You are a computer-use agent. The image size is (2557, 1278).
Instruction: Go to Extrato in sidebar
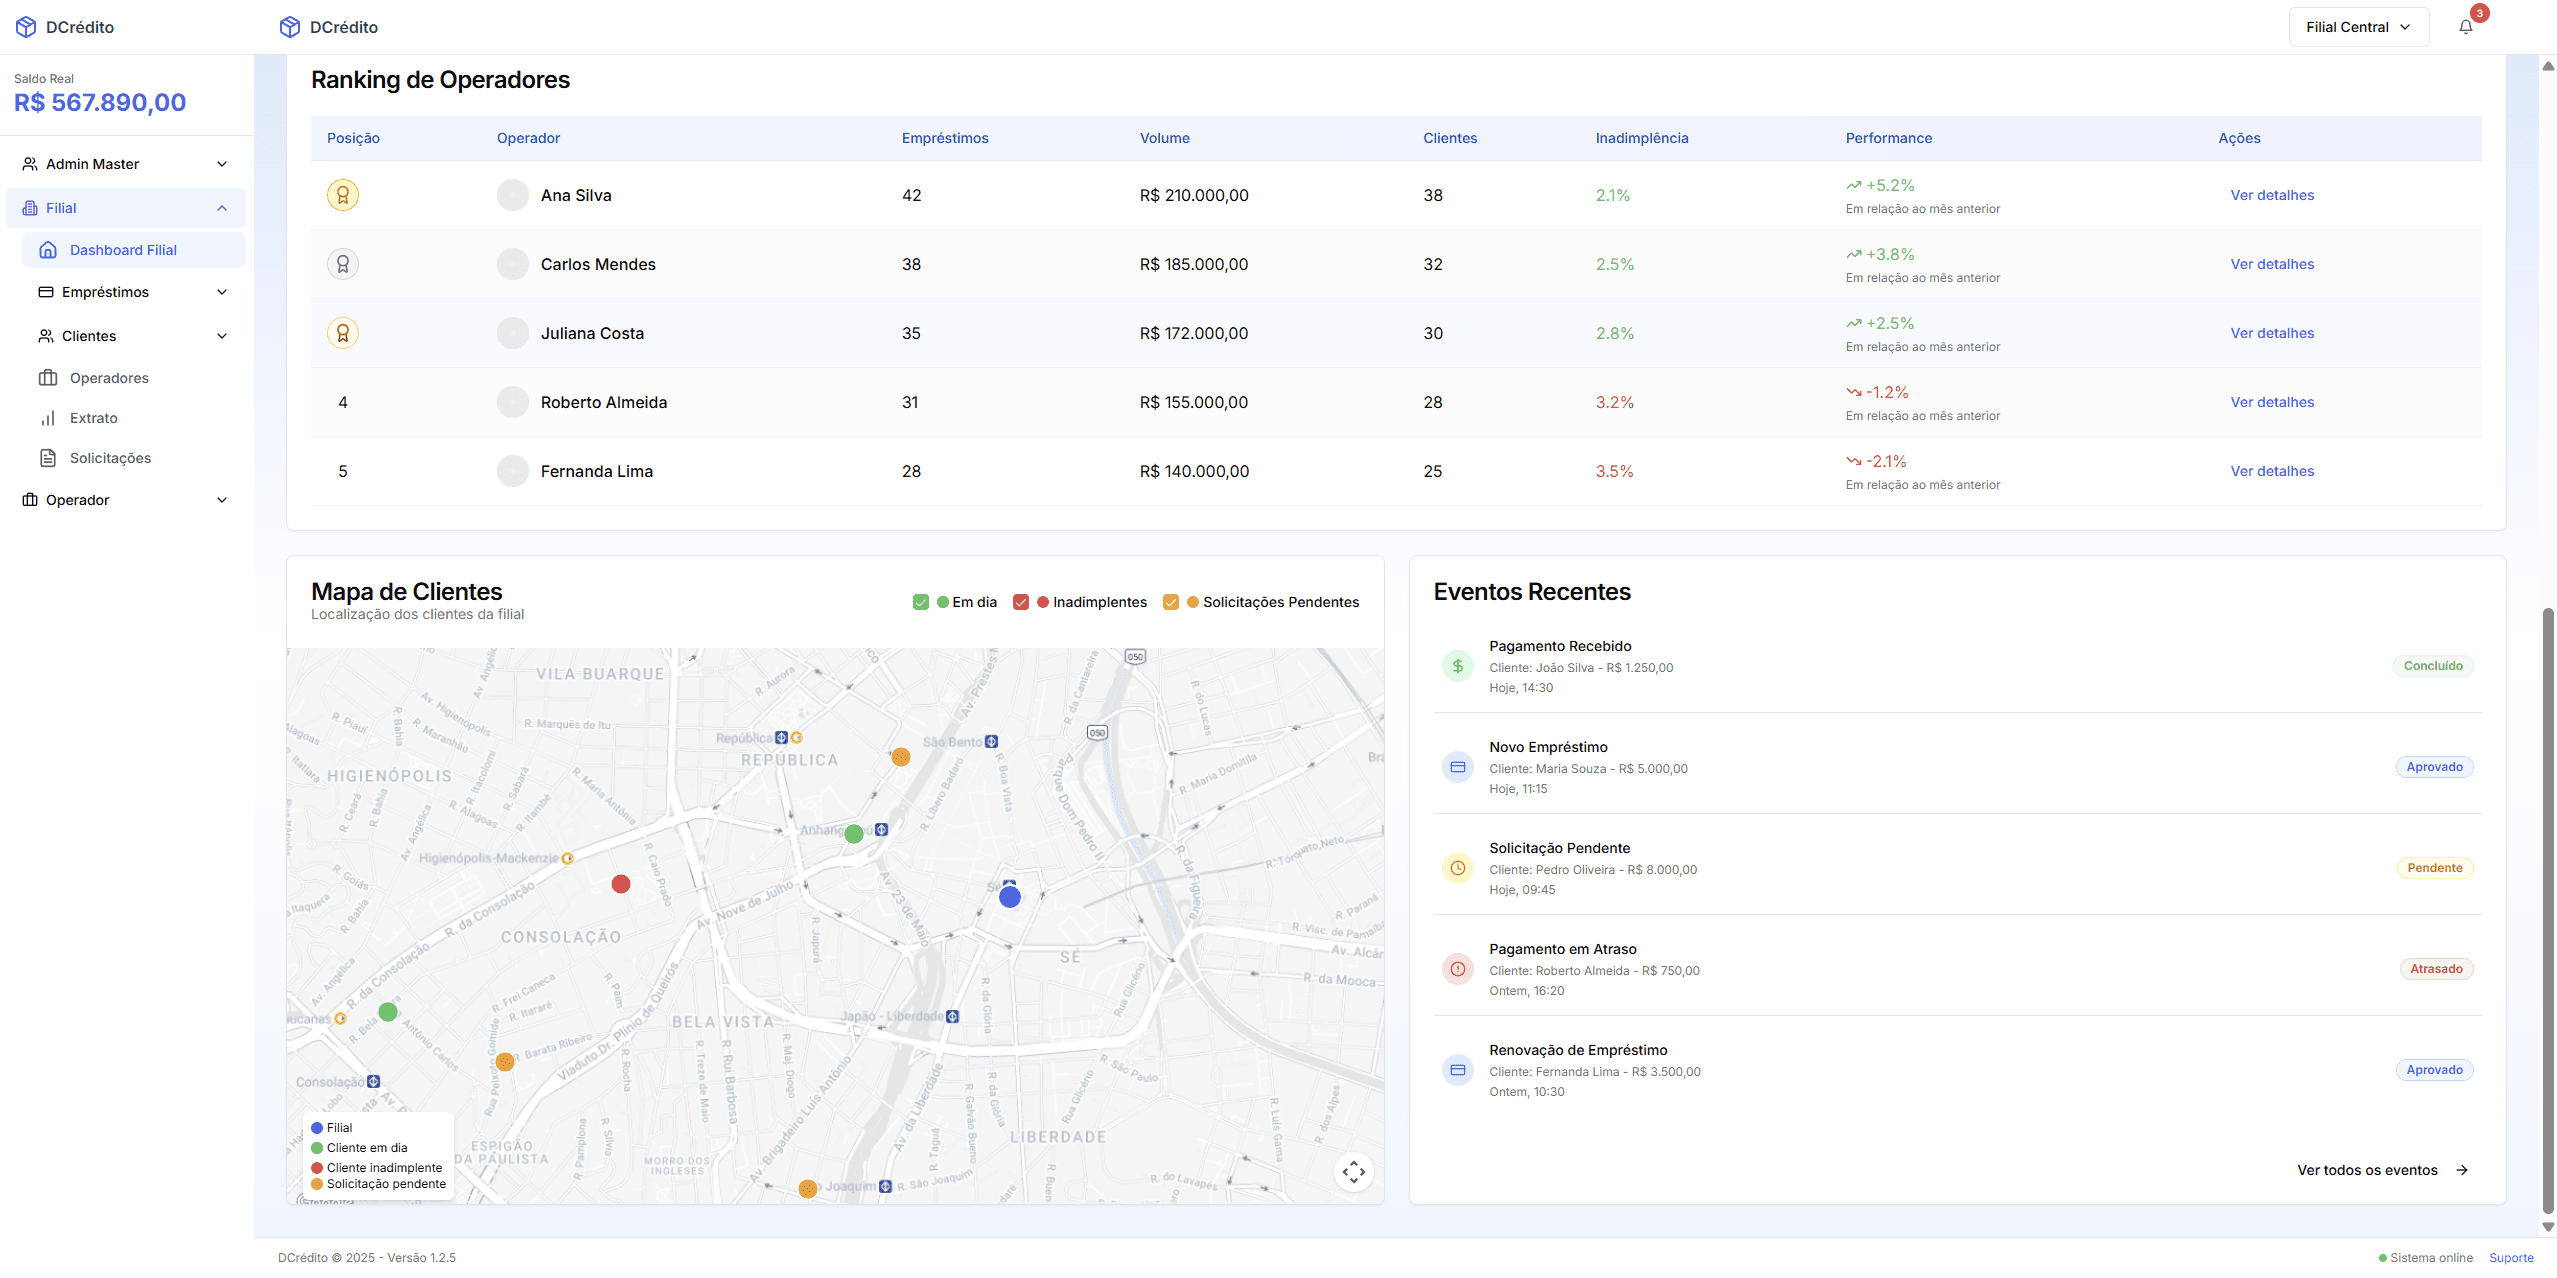(94, 418)
